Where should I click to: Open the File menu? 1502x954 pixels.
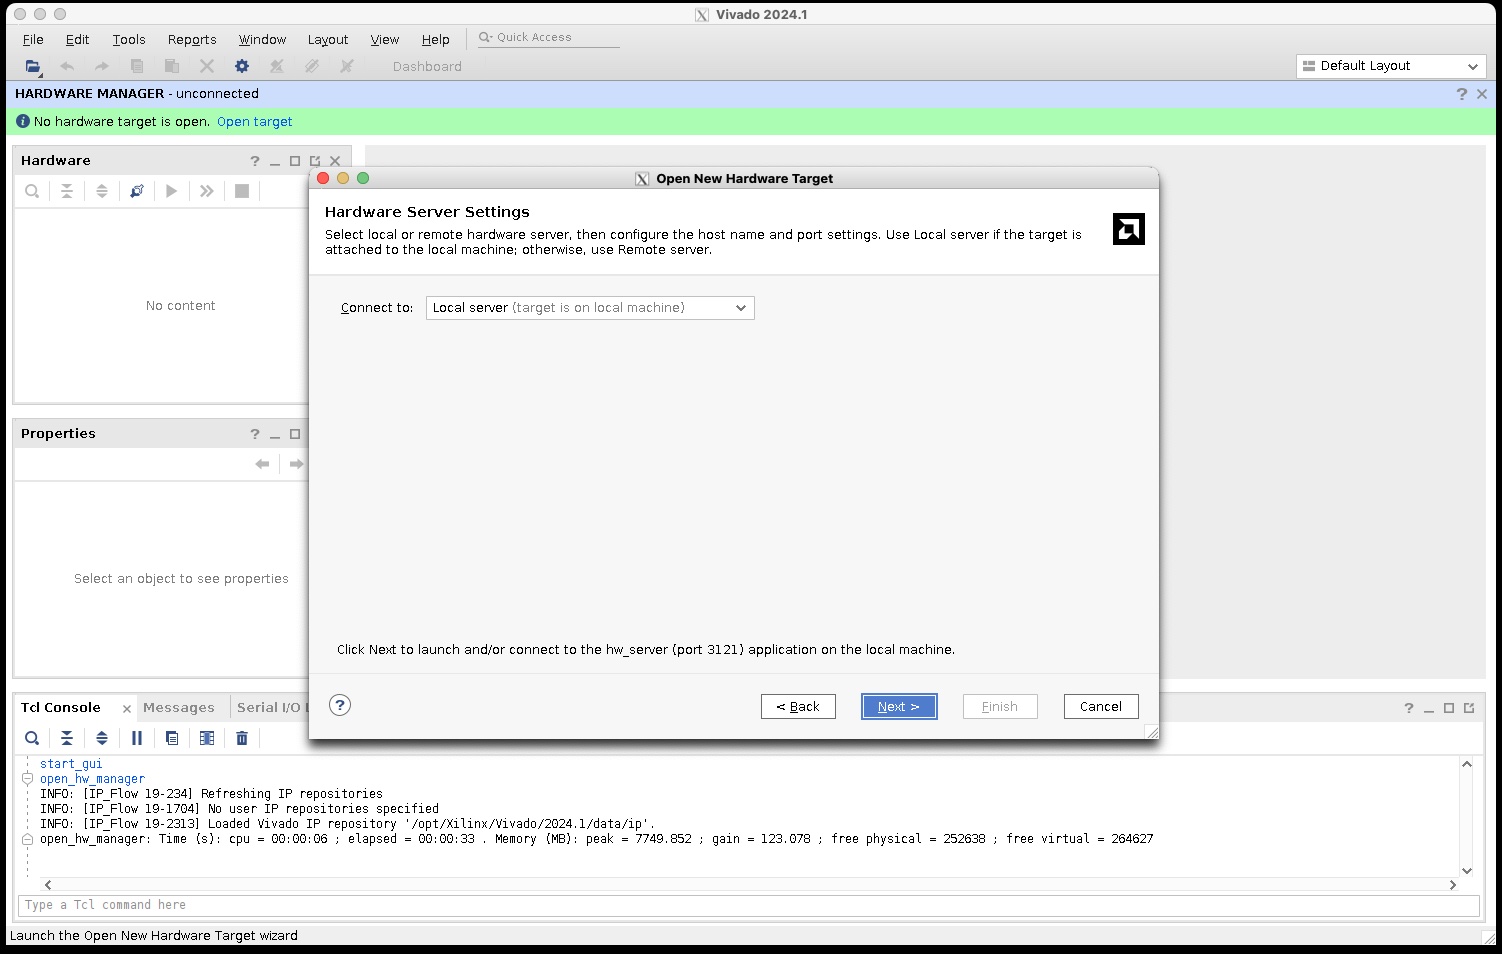click(33, 40)
